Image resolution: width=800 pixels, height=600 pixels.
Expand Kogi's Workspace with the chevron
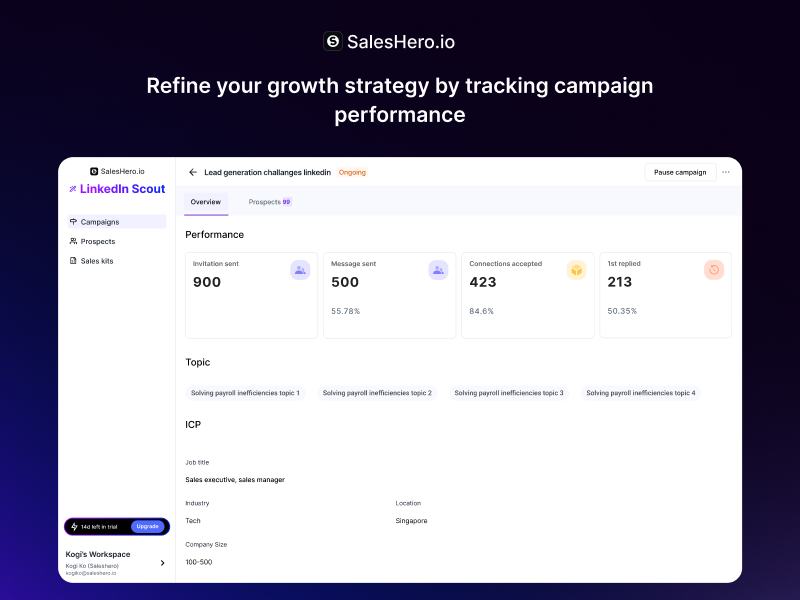click(162, 562)
